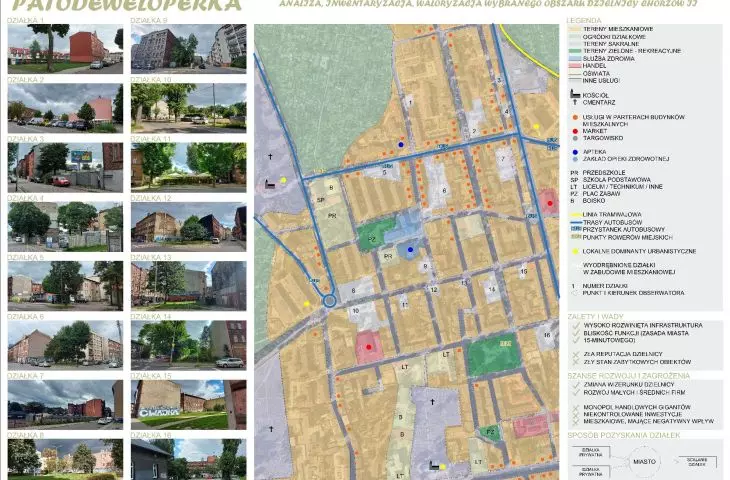The height and width of the screenshot is (480, 730).
Task: Click the ZALETY I WADY heading
Action: tap(595, 317)
